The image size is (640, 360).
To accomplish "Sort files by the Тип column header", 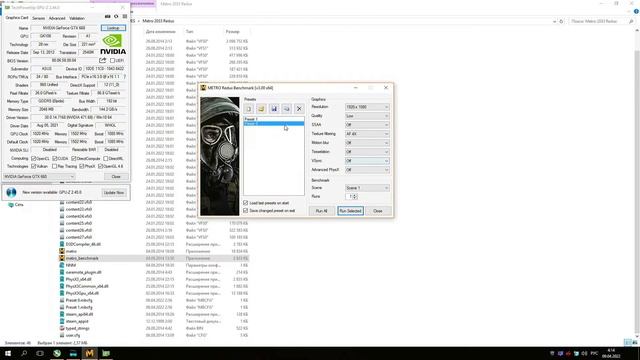I will [190, 31].
